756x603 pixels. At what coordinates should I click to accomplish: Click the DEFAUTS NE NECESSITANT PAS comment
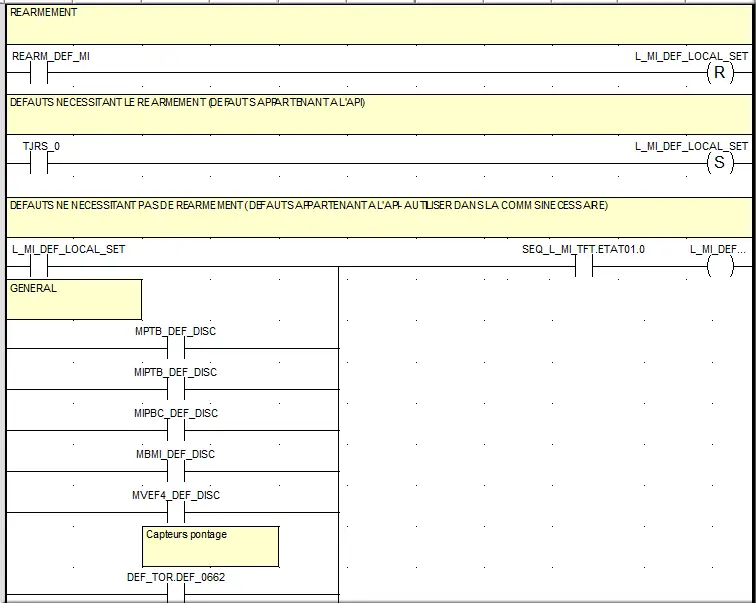tap(378, 217)
